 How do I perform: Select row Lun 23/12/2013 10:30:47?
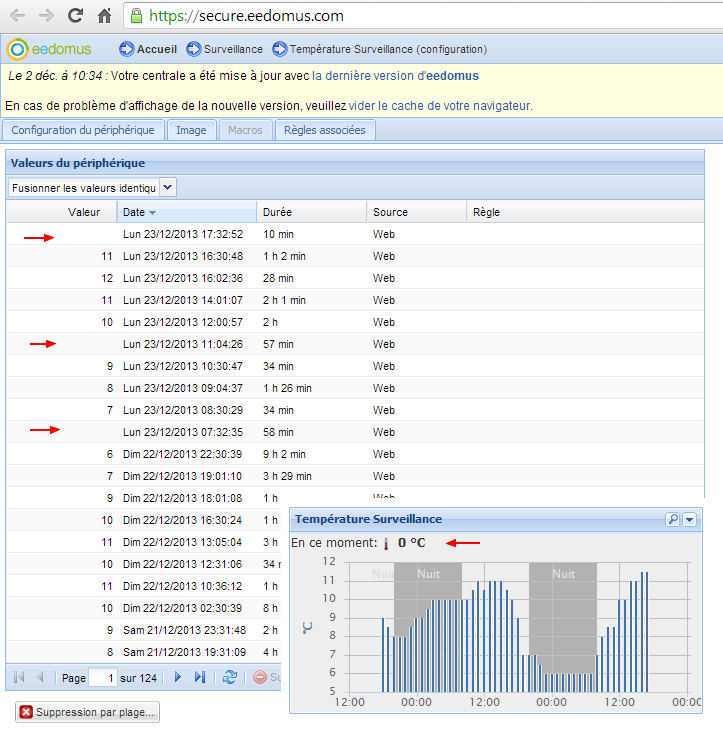point(355,366)
